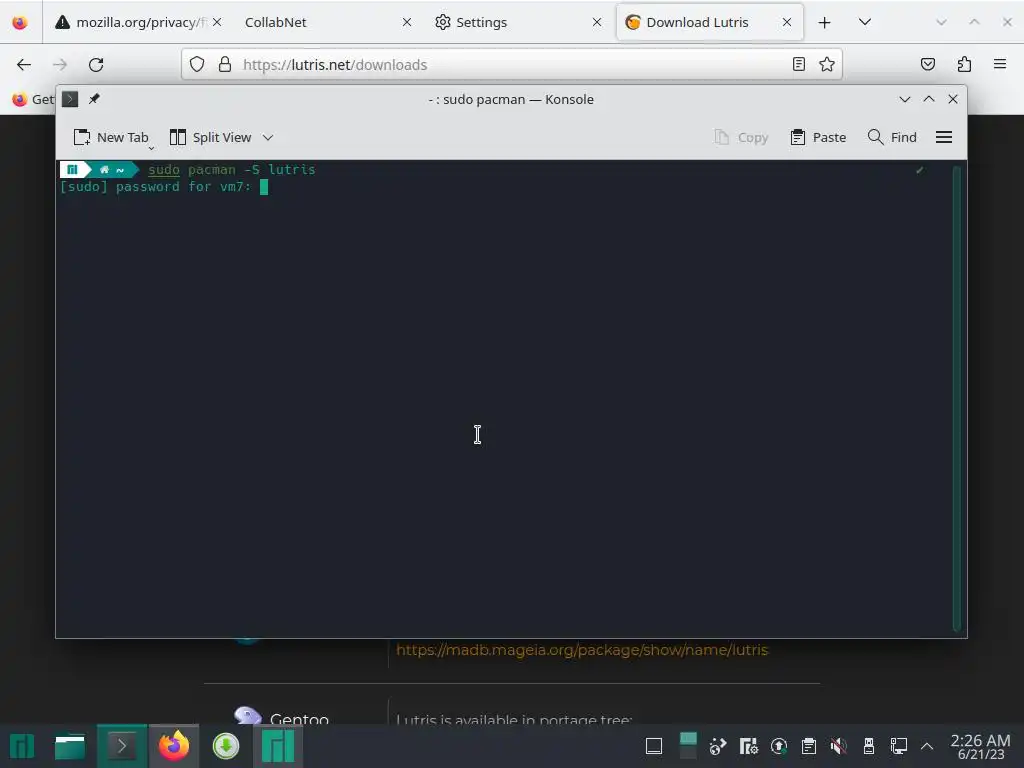This screenshot has height=768, width=1024.
Task: Show desktop via tray icon
Action: tap(654, 746)
